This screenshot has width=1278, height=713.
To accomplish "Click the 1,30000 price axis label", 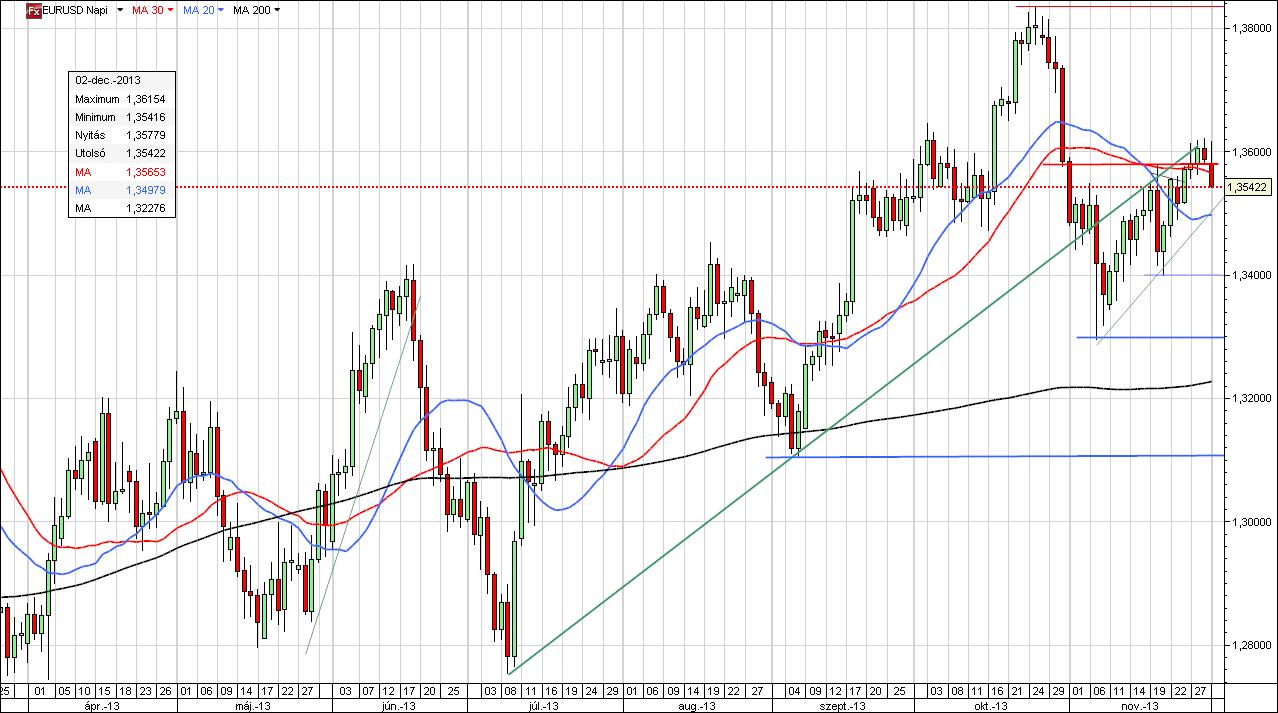I will coord(1252,522).
